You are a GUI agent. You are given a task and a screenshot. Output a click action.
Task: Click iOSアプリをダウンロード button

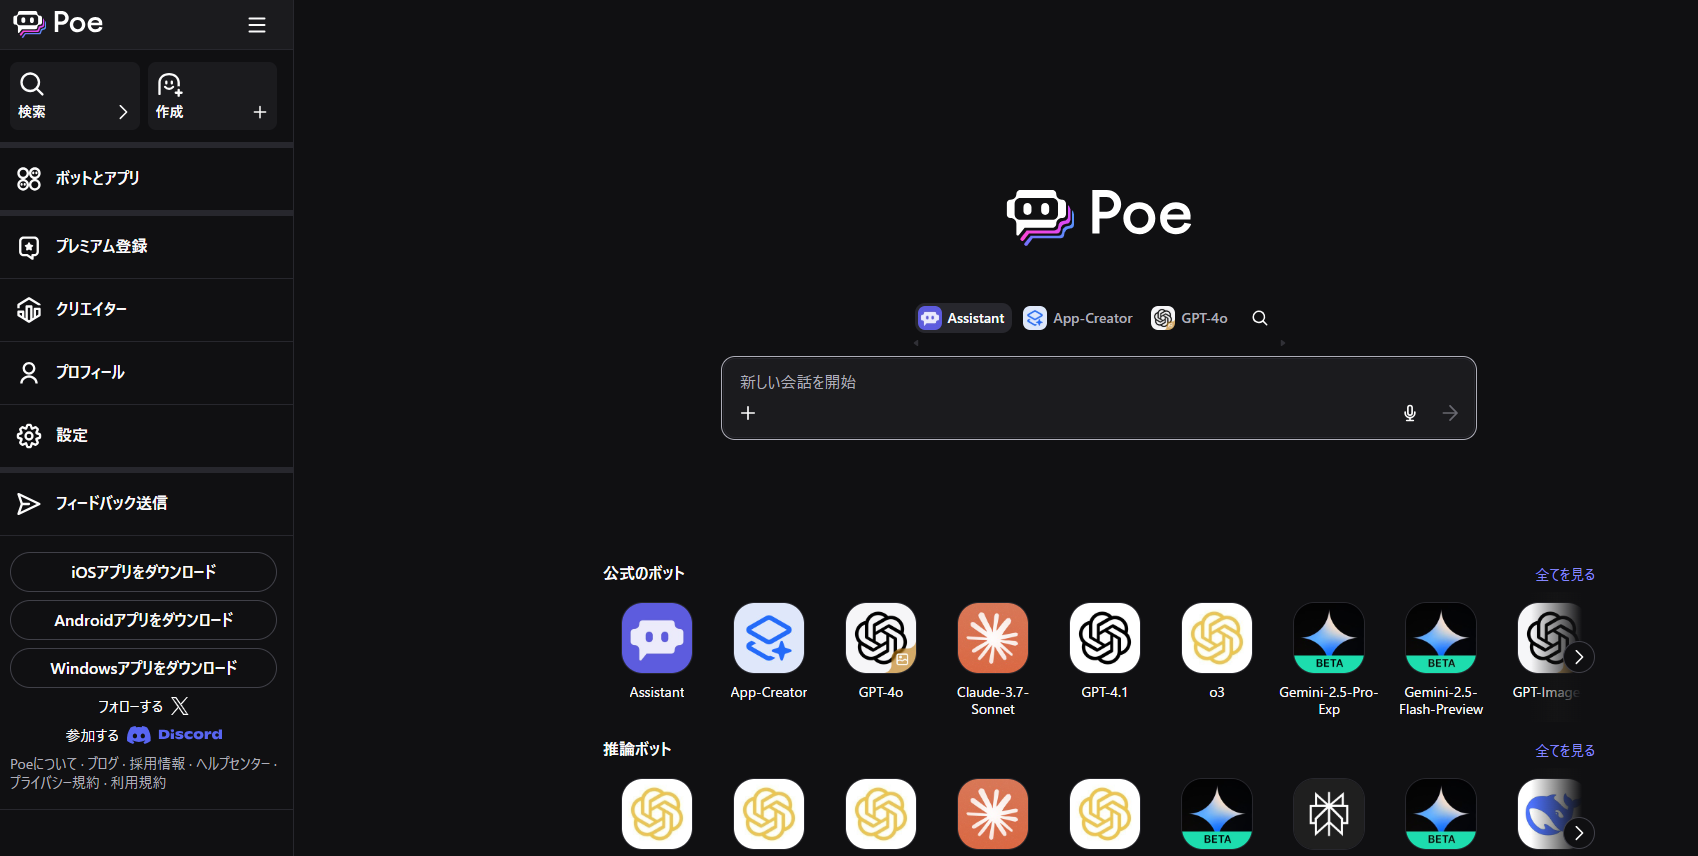143,572
